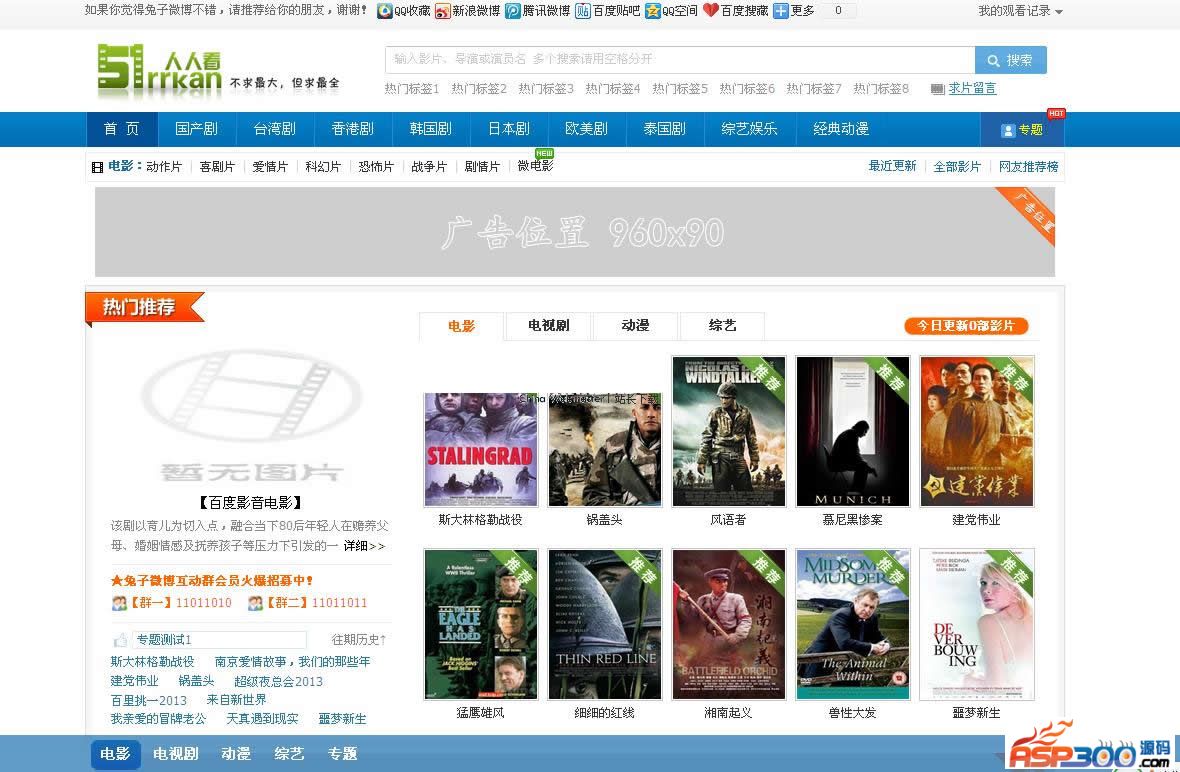Open the 更多 share options
Screen dimensions: 1180x772
tap(794, 11)
